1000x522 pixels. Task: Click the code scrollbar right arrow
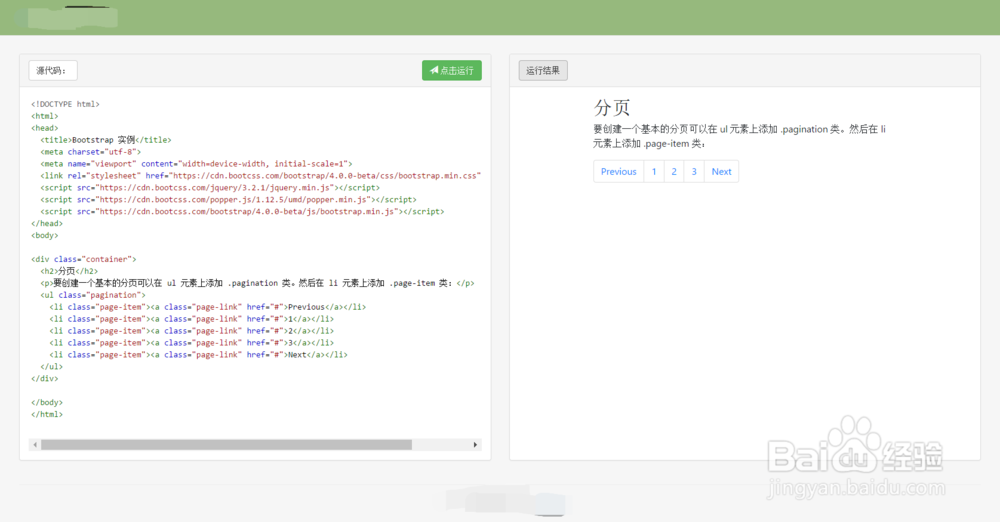tap(475, 445)
